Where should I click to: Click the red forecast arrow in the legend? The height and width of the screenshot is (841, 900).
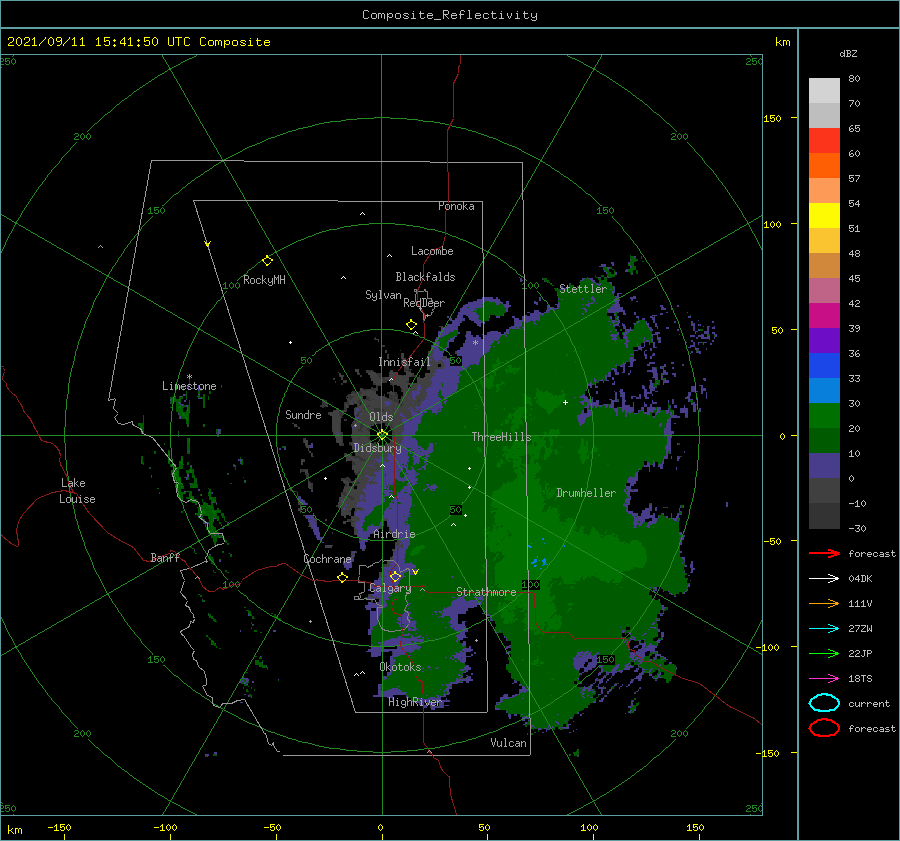coord(824,553)
